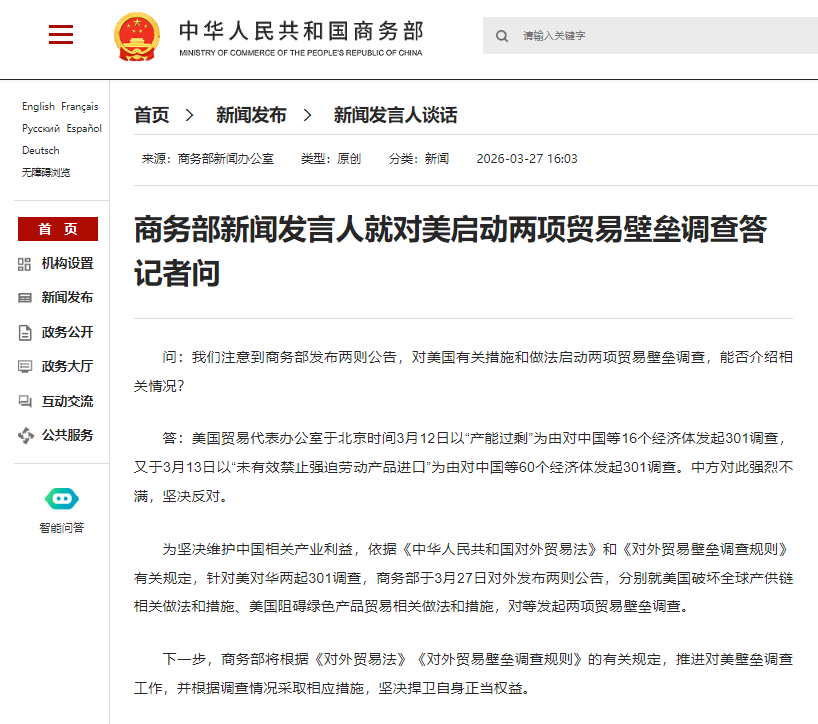Click 新闻发布 in the breadcrumb trail
This screenshot has width=818, height=724.
(x=251, y=116)
